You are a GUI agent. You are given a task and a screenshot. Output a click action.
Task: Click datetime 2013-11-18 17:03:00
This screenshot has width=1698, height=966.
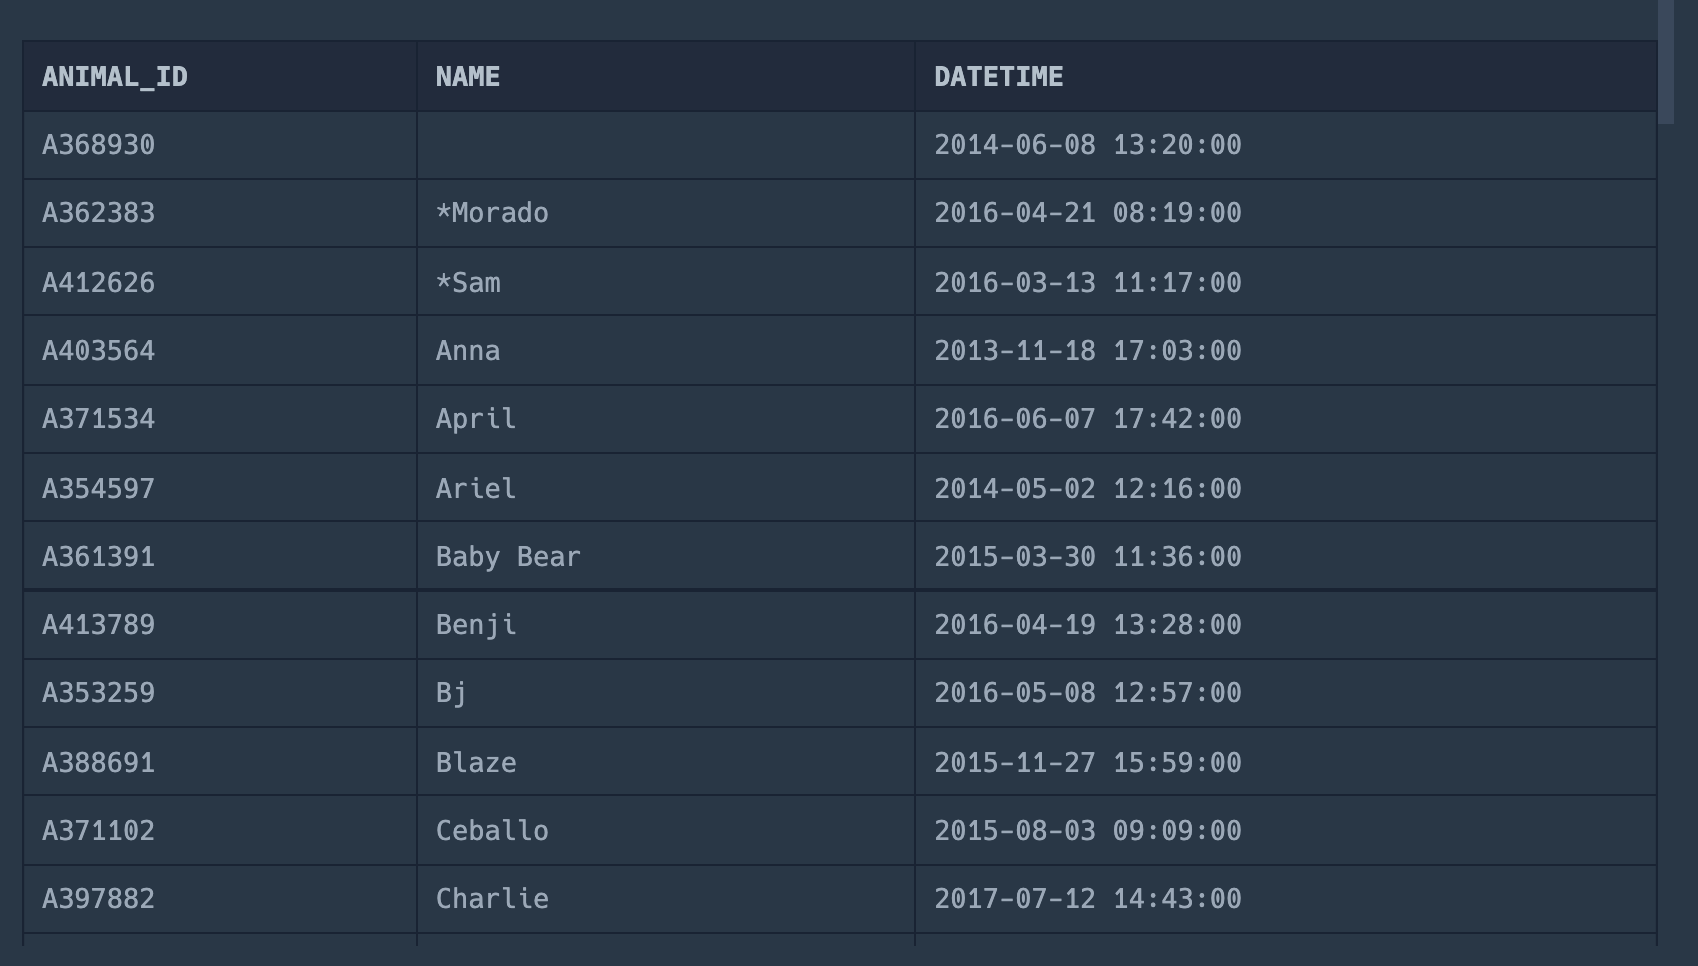tap(1087, 351)
